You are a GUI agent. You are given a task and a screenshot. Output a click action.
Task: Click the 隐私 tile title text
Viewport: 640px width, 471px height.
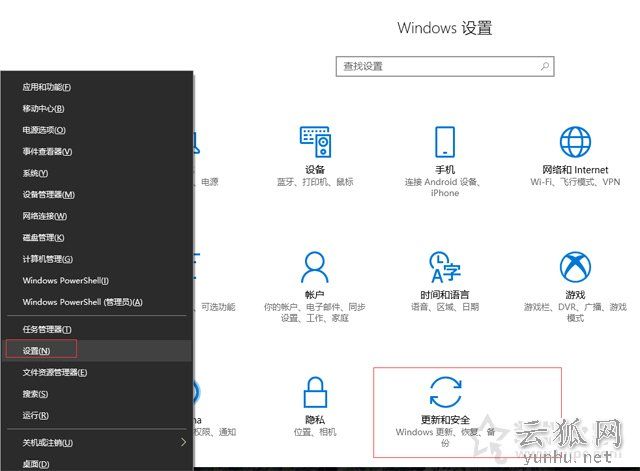pyautogui.click(x=315, y=420)
